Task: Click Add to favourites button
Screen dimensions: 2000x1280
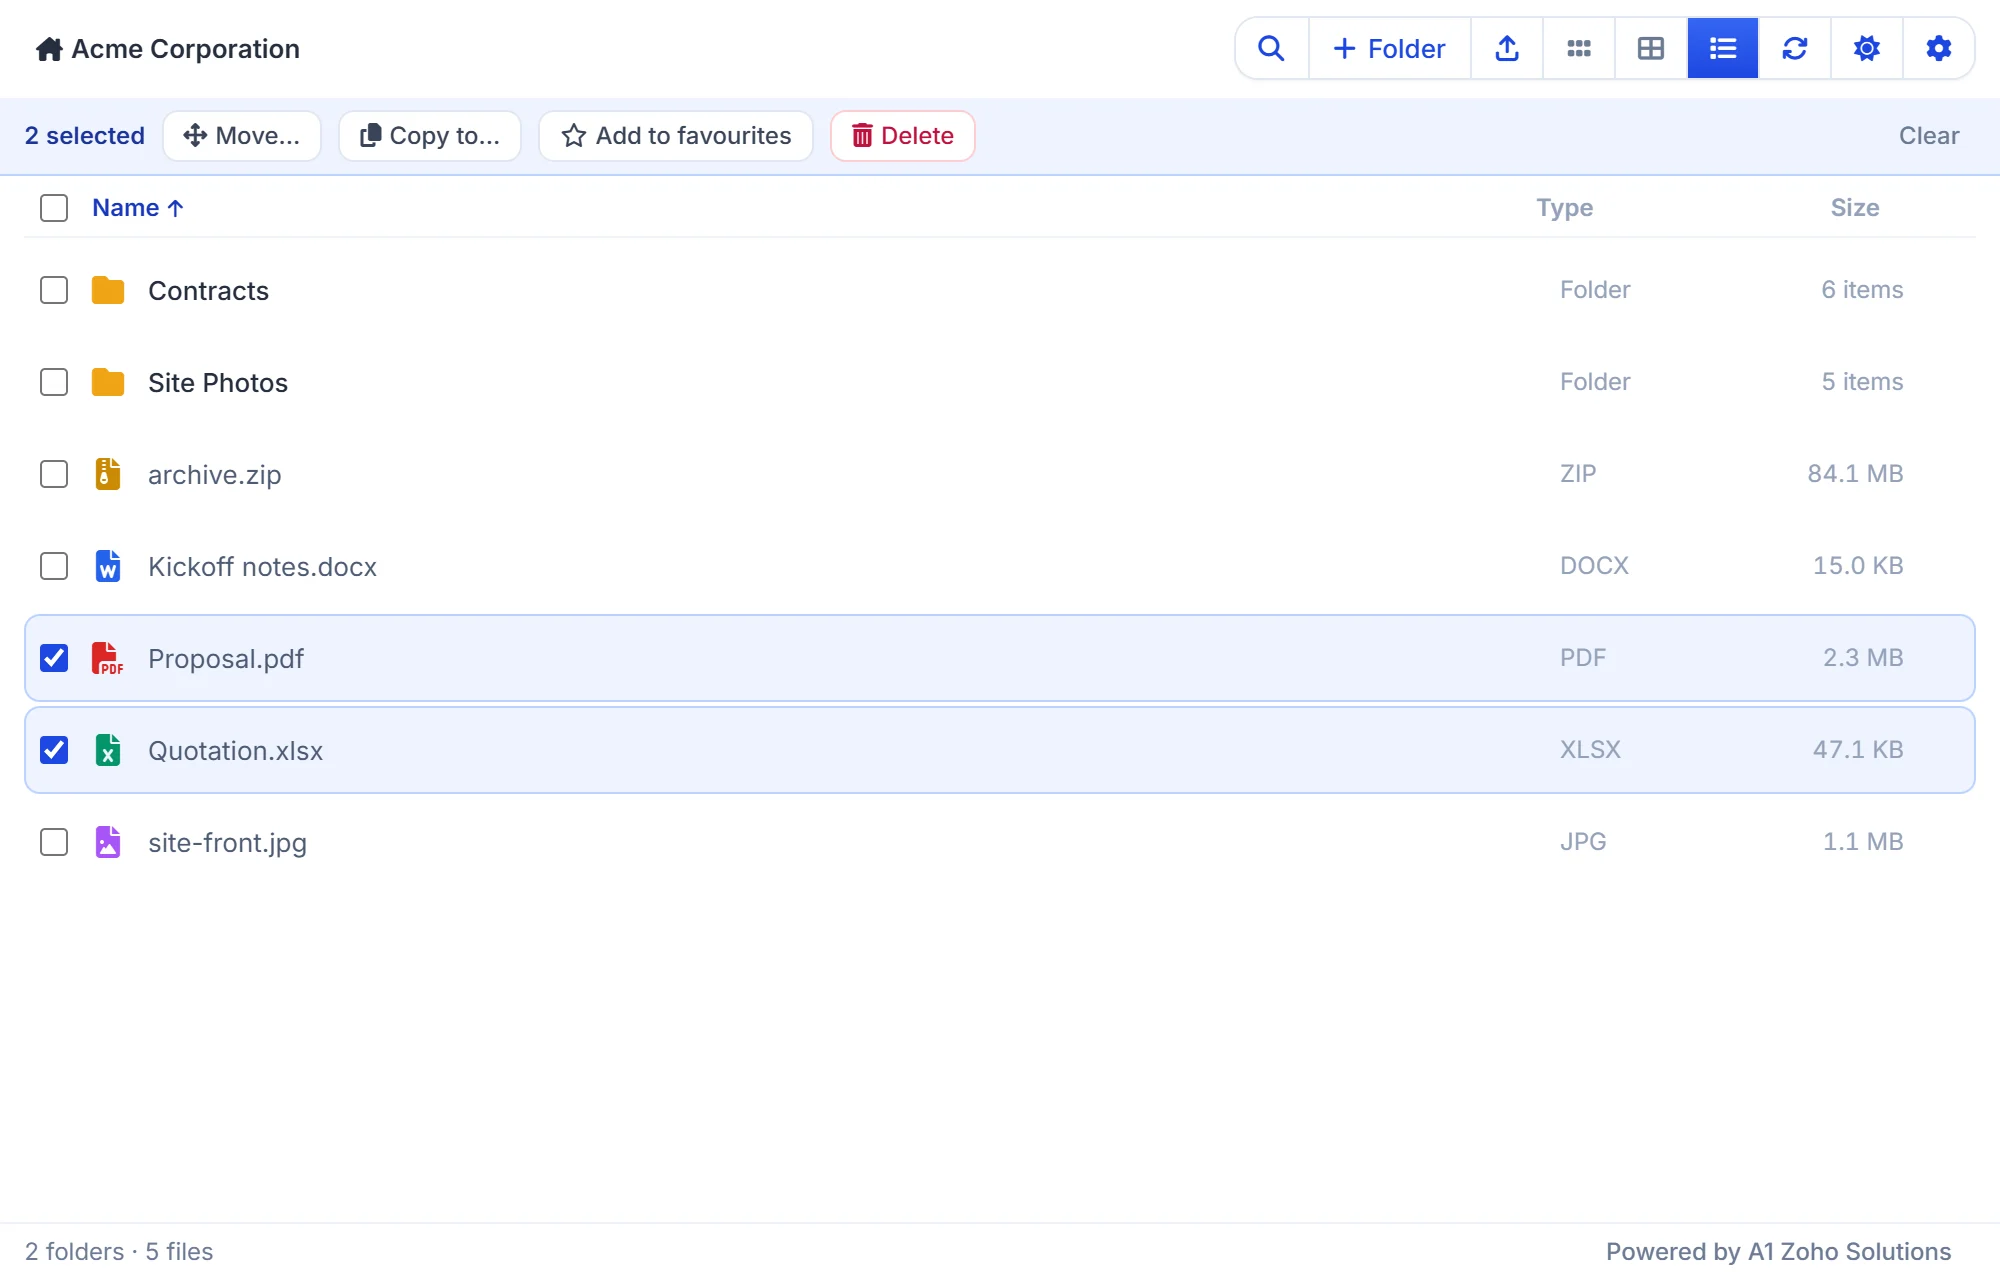Action: tap(676, 136)
